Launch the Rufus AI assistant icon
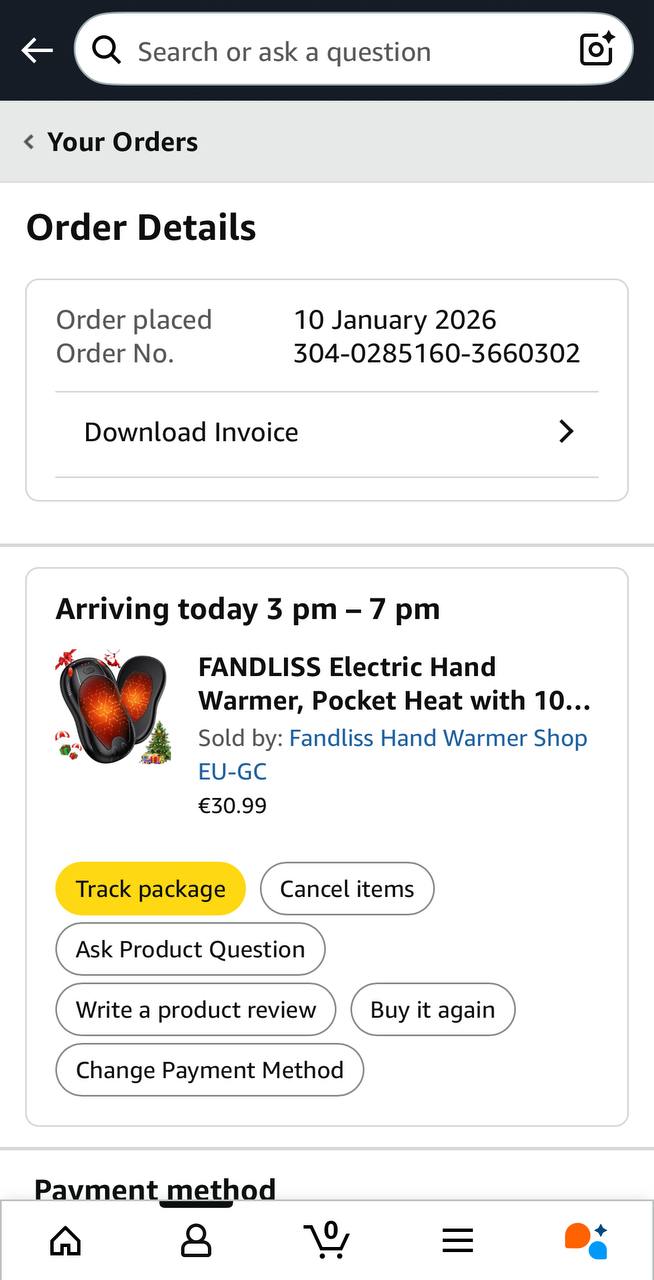 (586, 1241)
